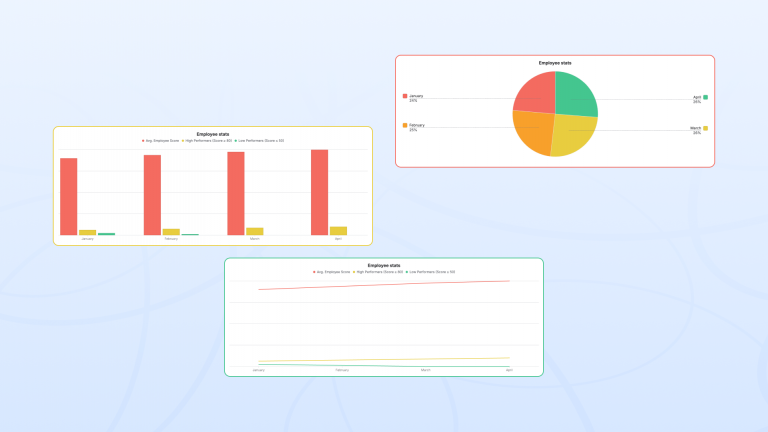Click red average score line in line chart

click(x=384, y=285)
